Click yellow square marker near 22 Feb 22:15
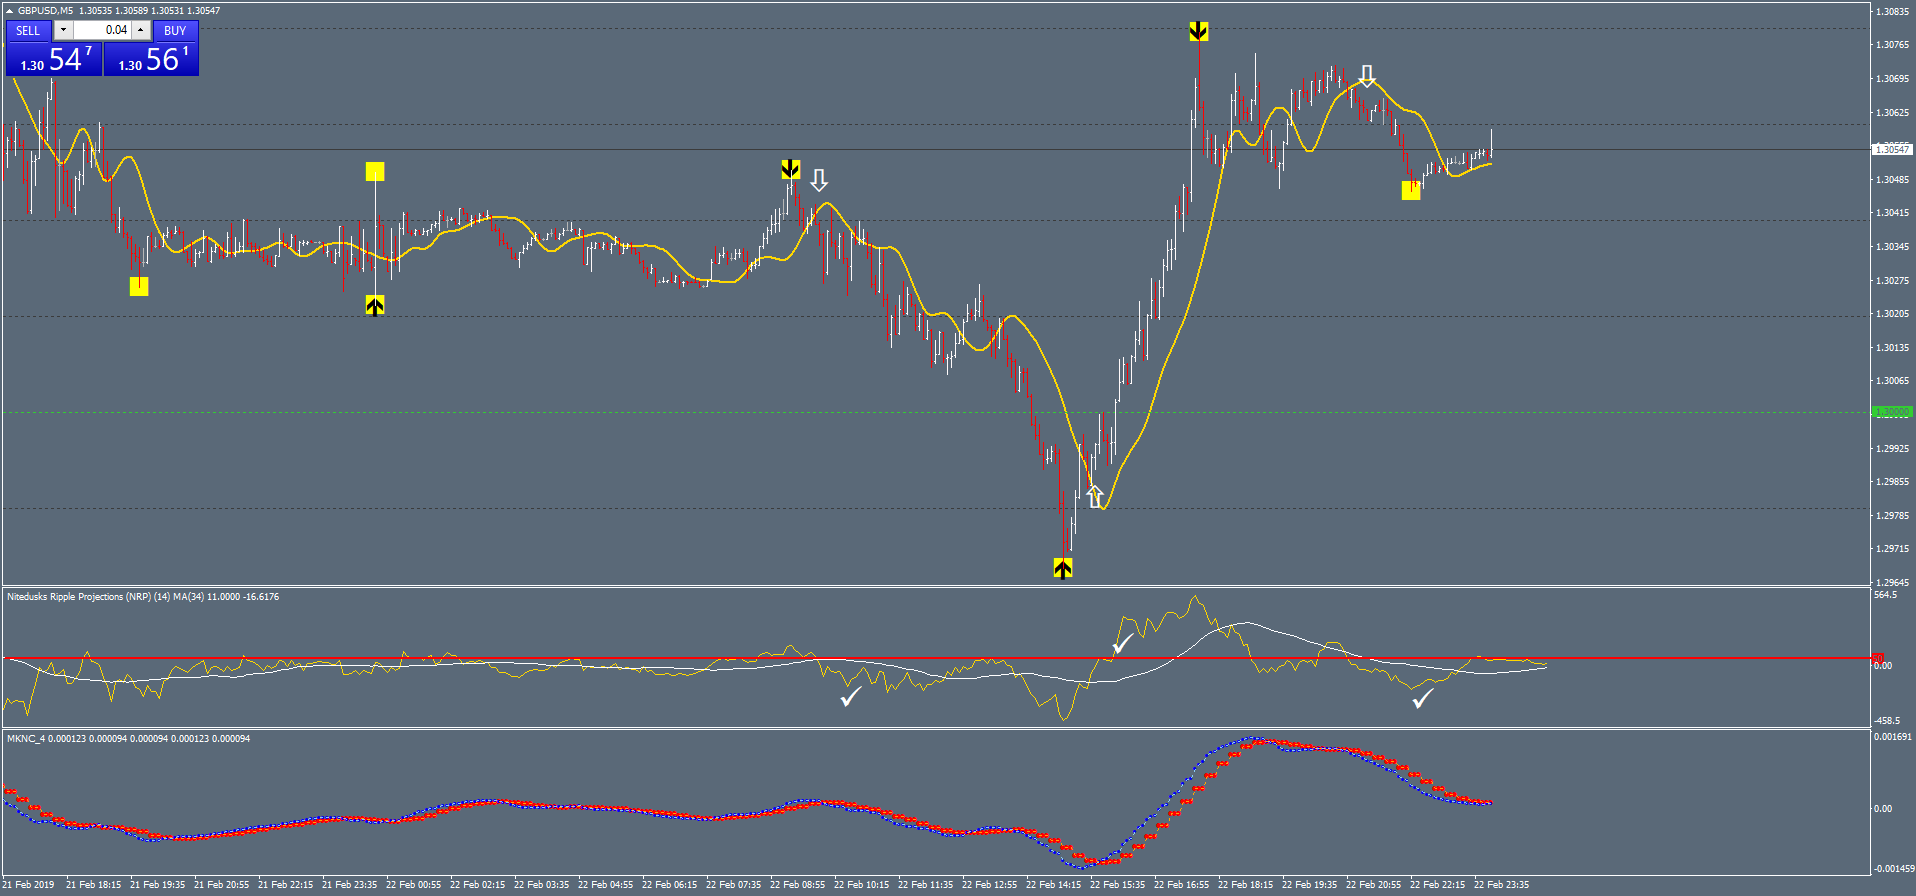 (x=1411, y=190)
